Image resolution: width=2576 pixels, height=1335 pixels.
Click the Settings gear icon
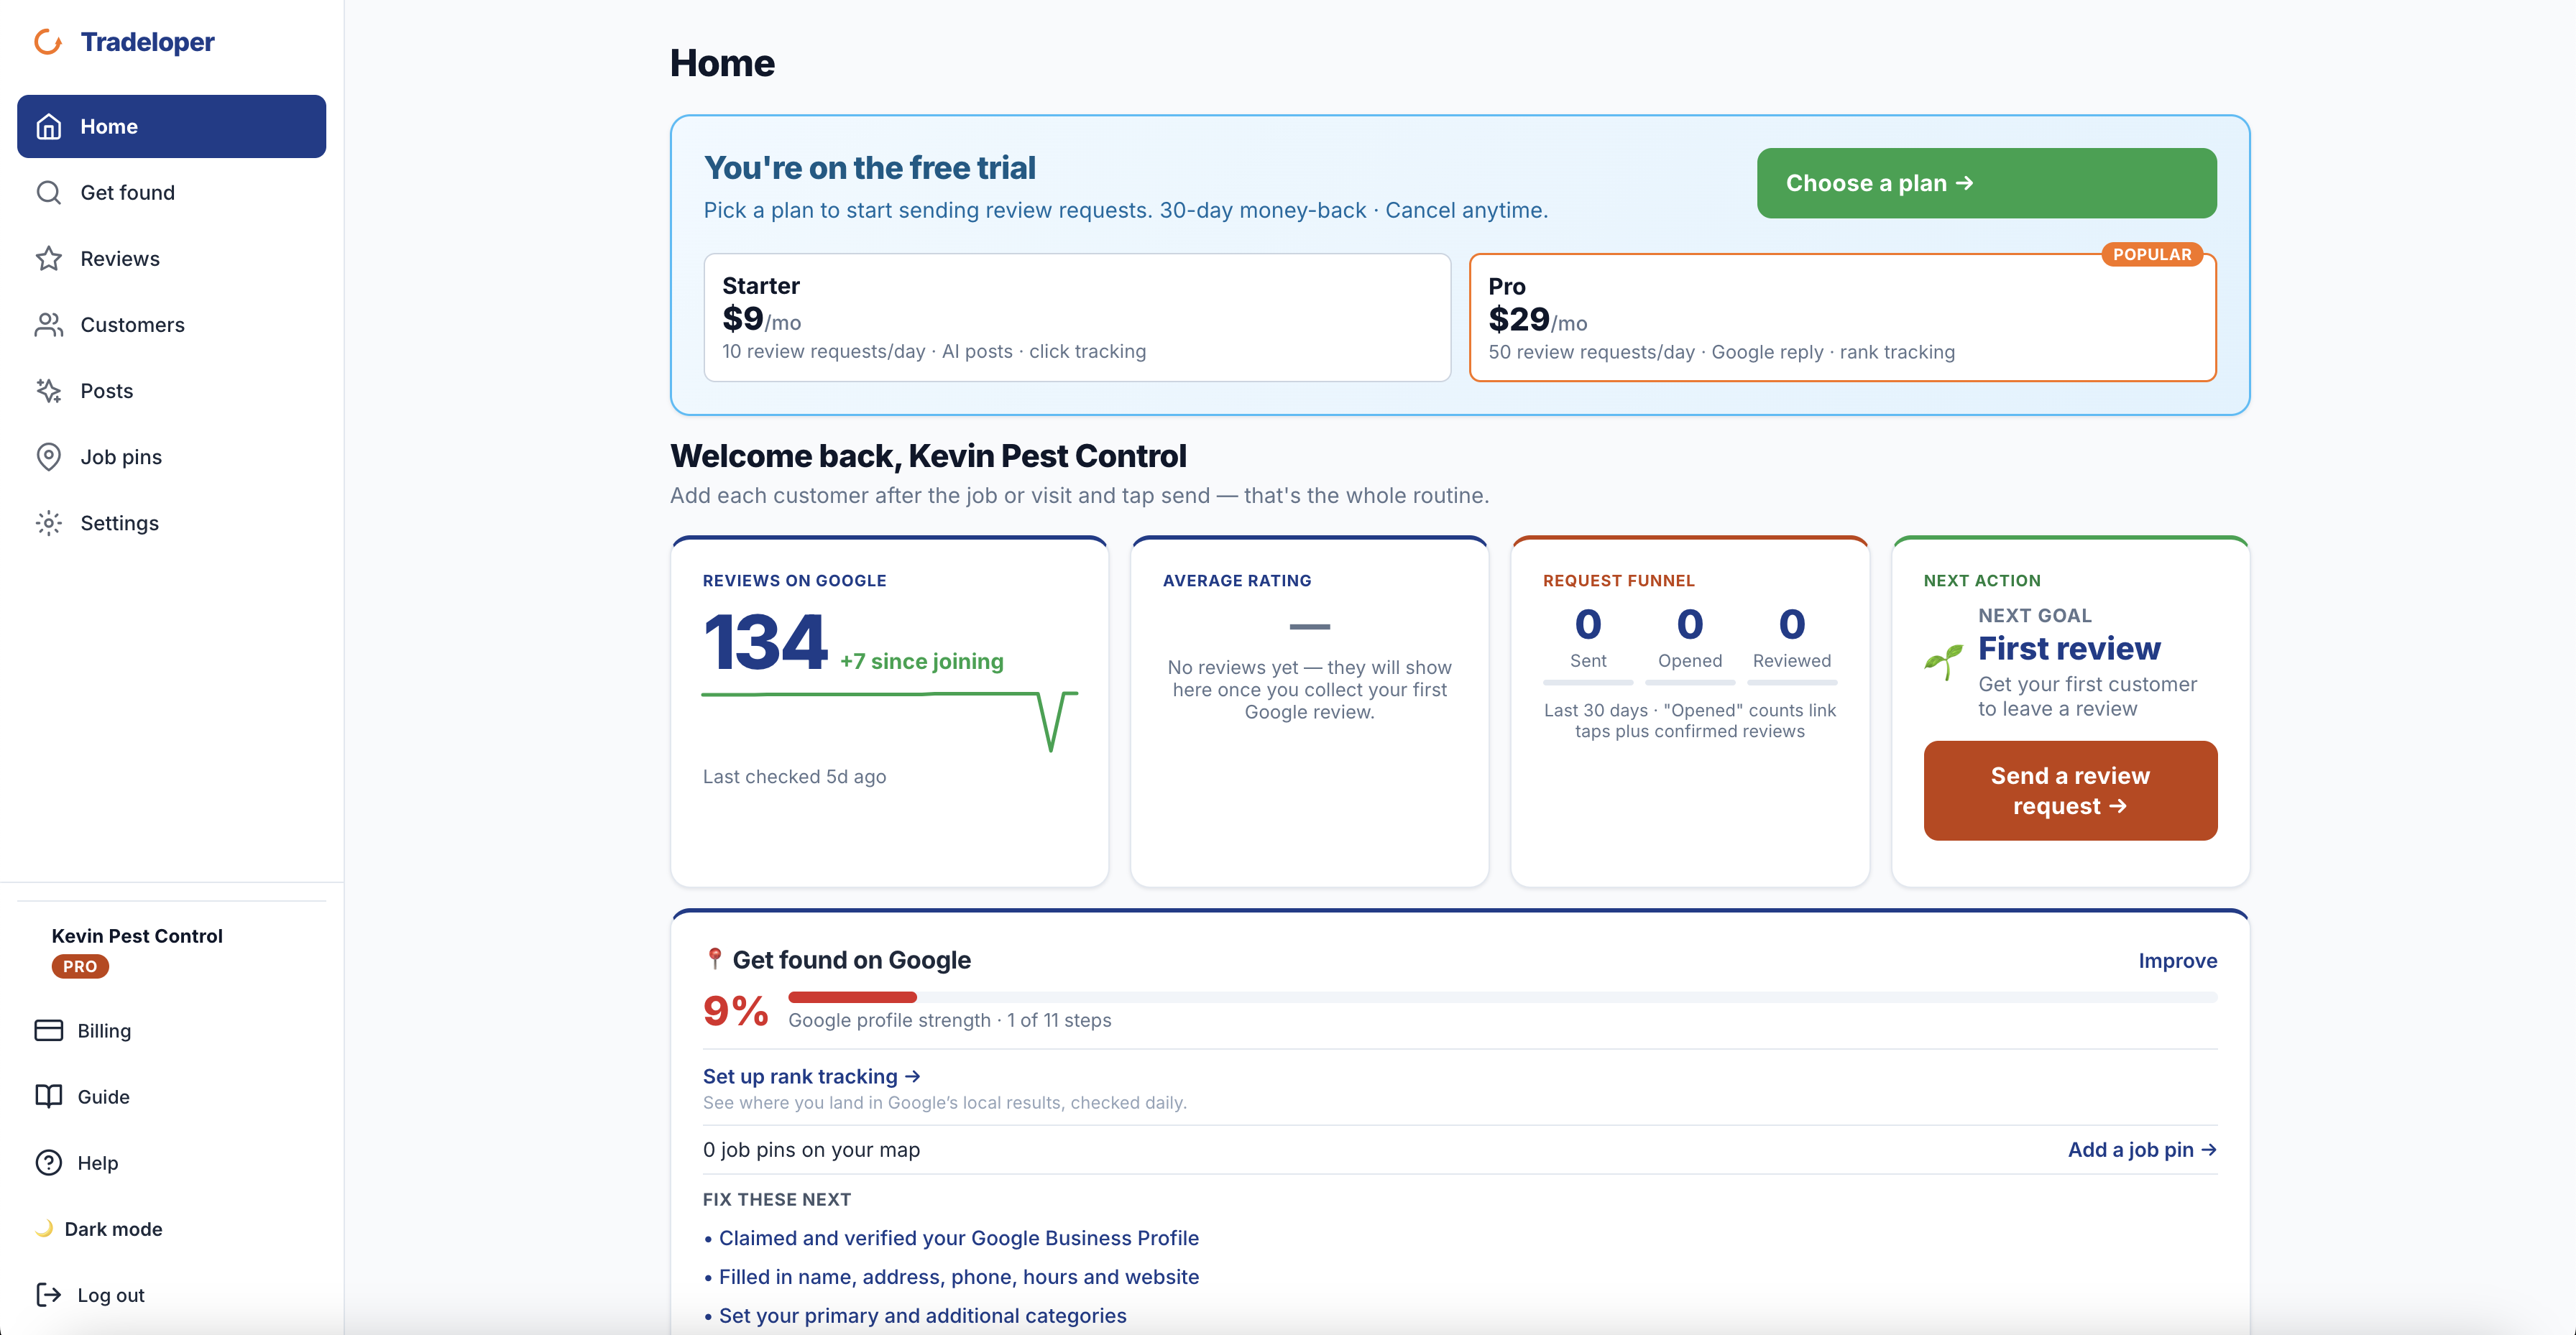48,523
